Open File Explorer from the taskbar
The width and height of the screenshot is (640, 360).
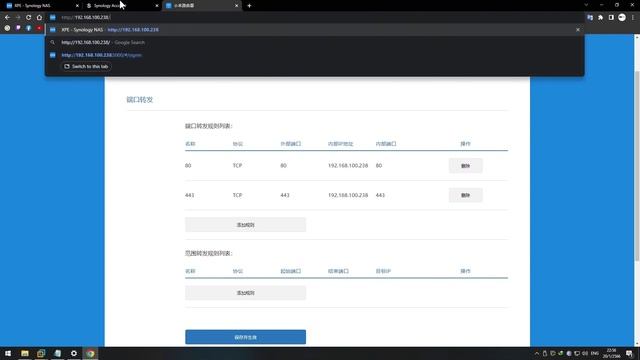(25, 353)
